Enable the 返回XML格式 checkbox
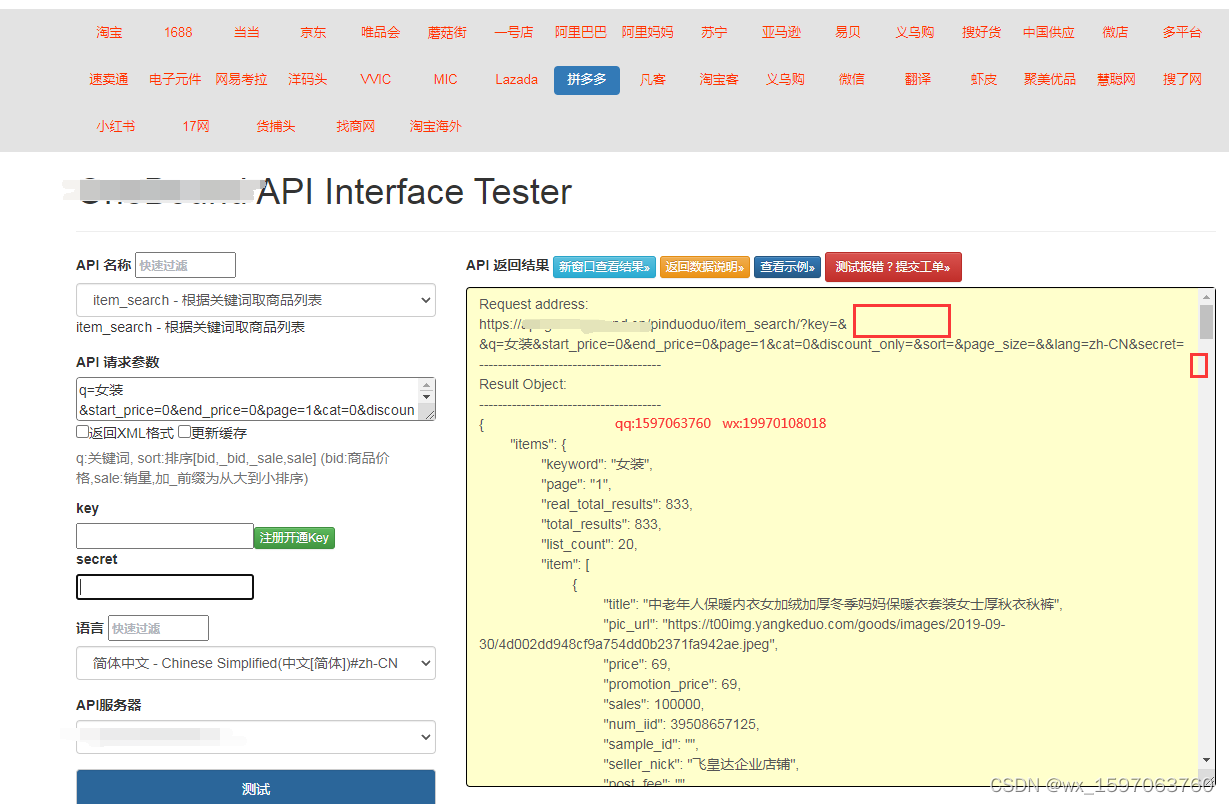Screen dimensions: 1229x804 pos(83,432)
